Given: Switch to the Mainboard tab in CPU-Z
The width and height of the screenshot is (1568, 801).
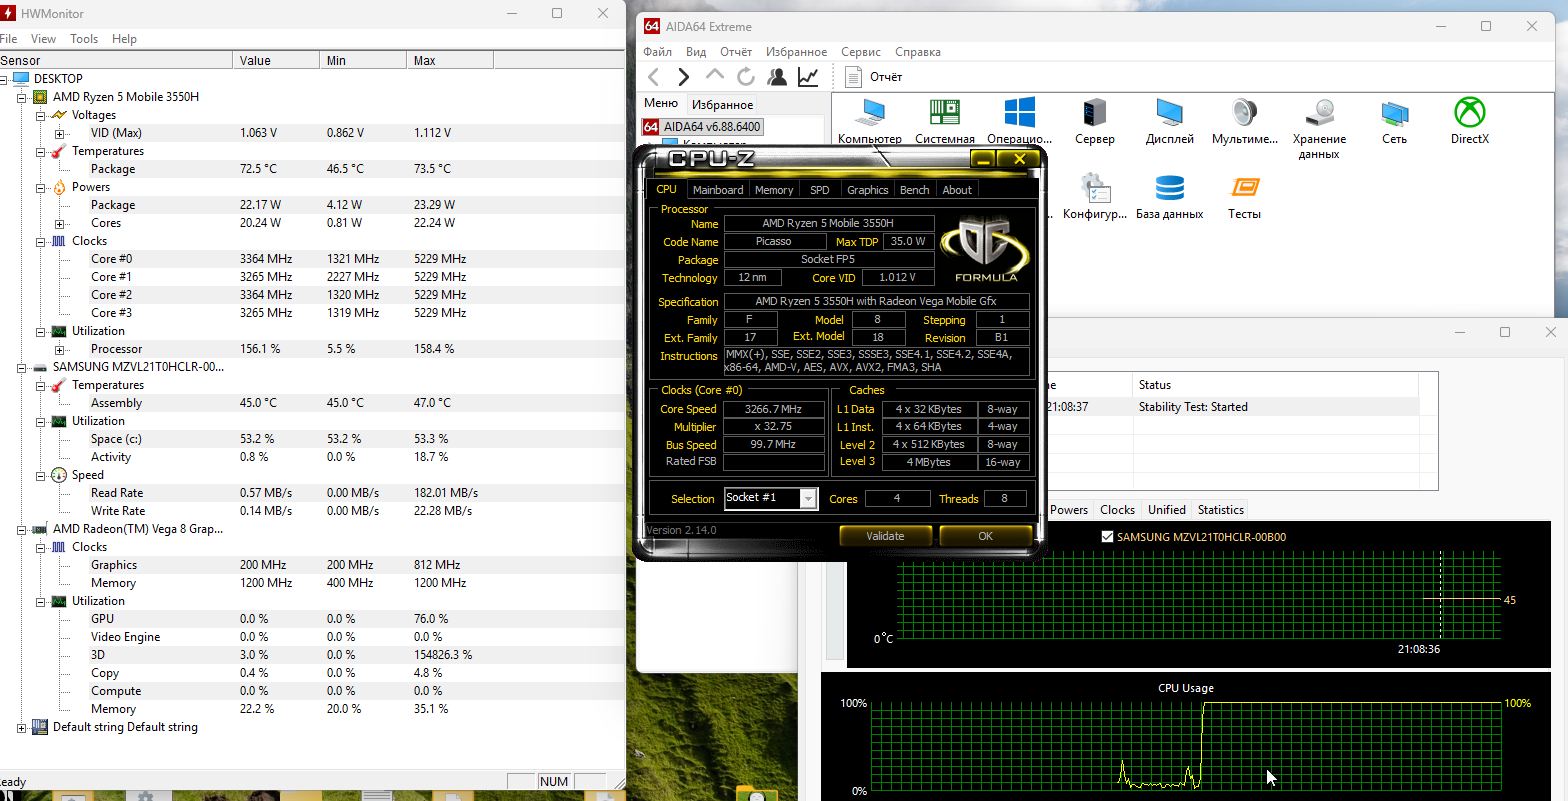Looking at the screenshot, I should pos(718,190).
